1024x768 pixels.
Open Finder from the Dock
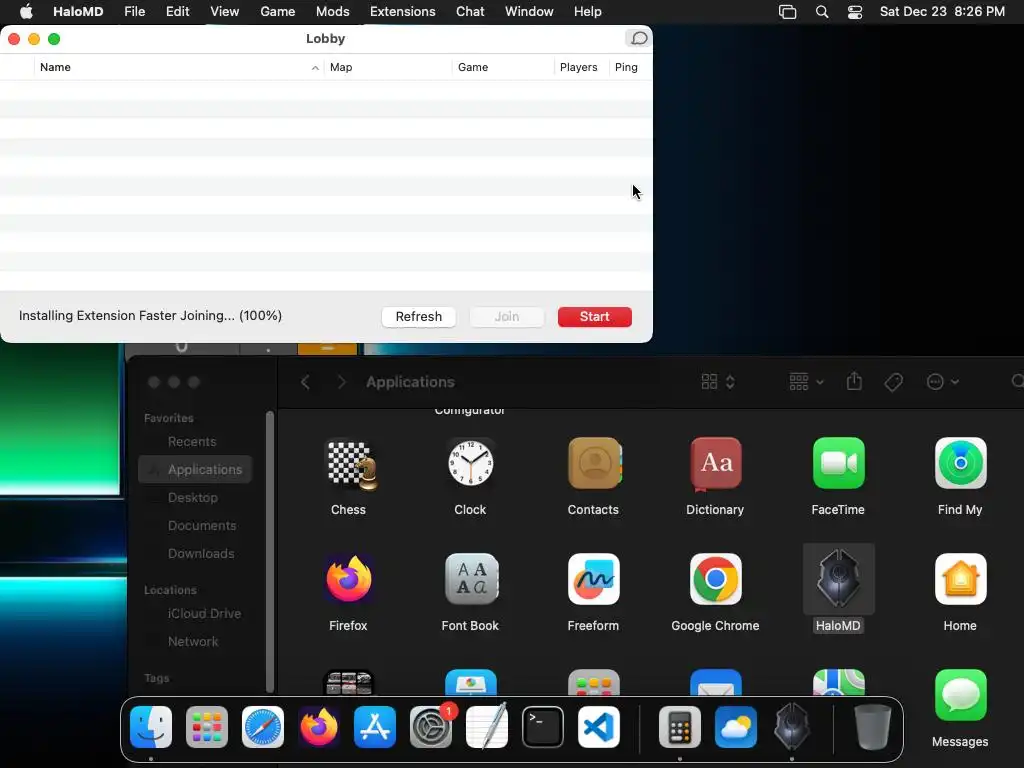point(151,727)
